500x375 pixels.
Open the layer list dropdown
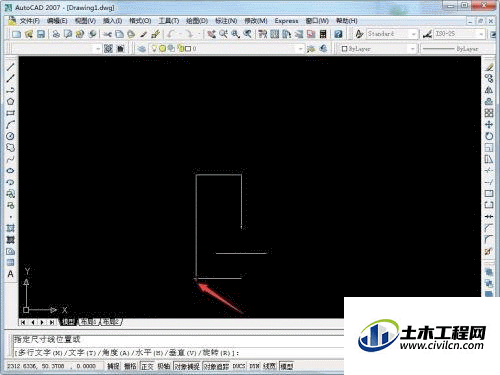tap(300, 49)
